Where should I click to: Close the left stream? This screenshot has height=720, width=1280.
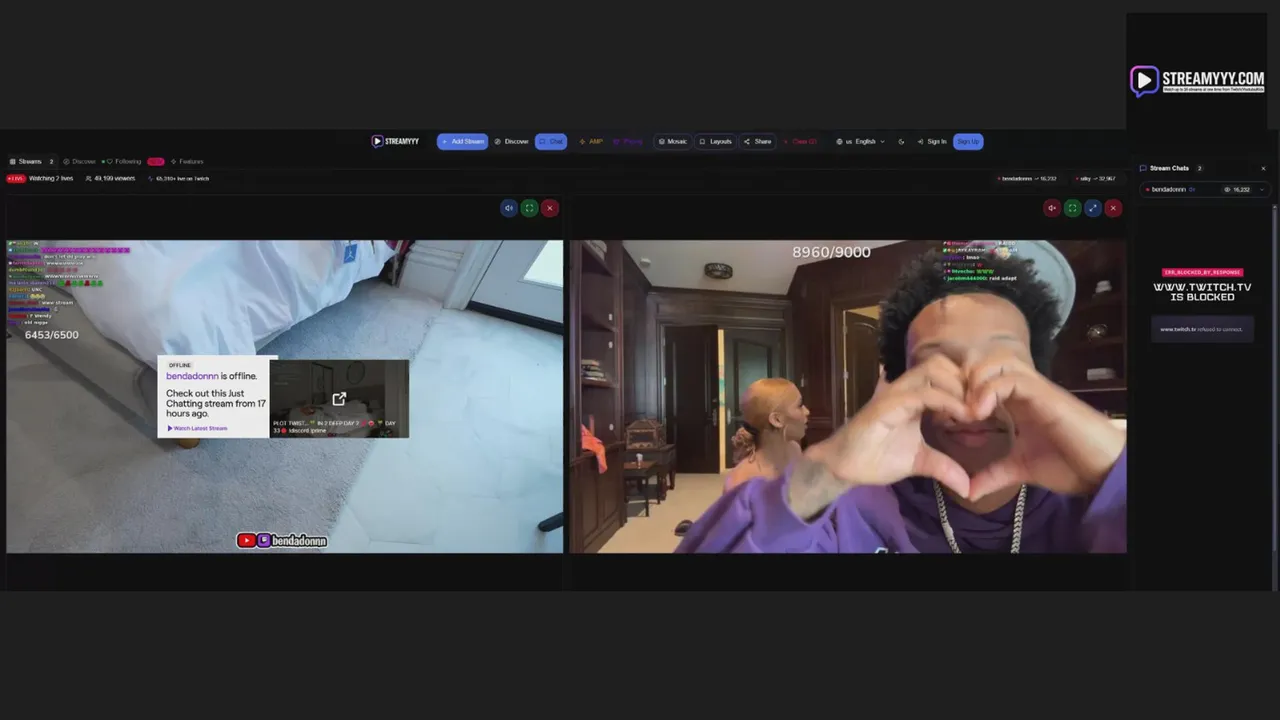click(x=549, y=208)
